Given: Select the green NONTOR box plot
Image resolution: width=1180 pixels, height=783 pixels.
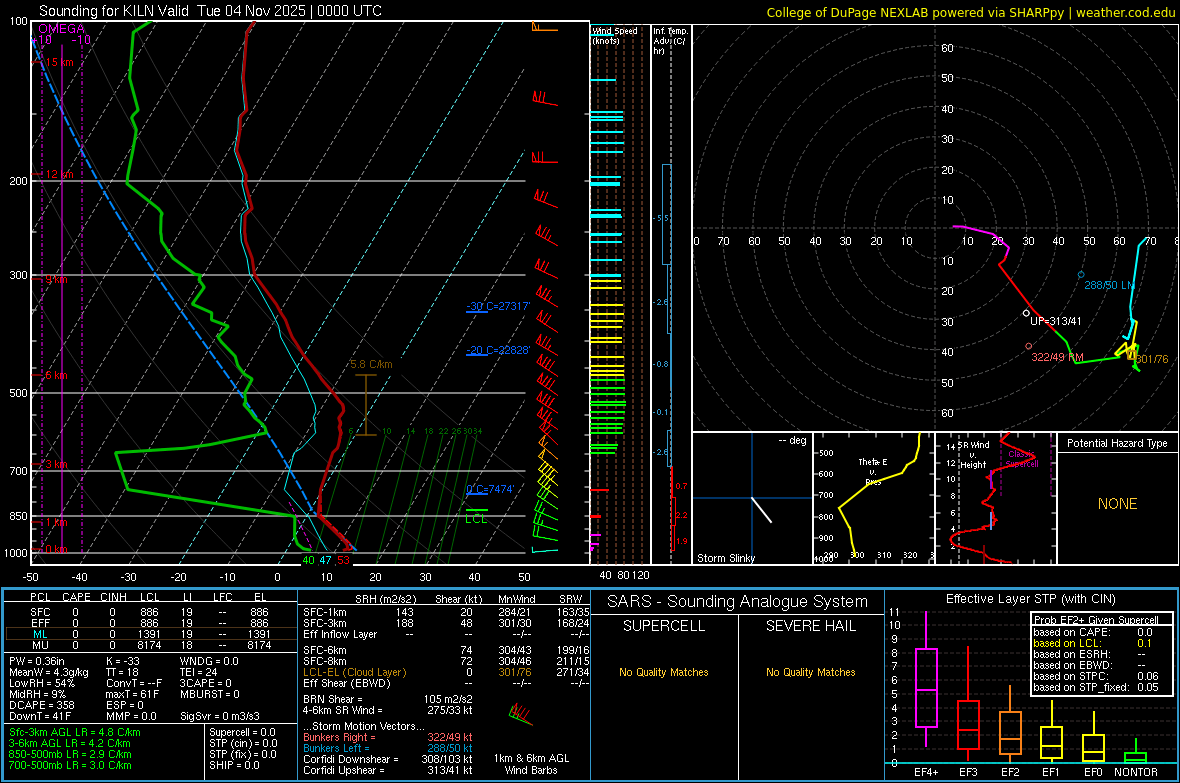Looking at the screenshot, I should (1136, 751).
